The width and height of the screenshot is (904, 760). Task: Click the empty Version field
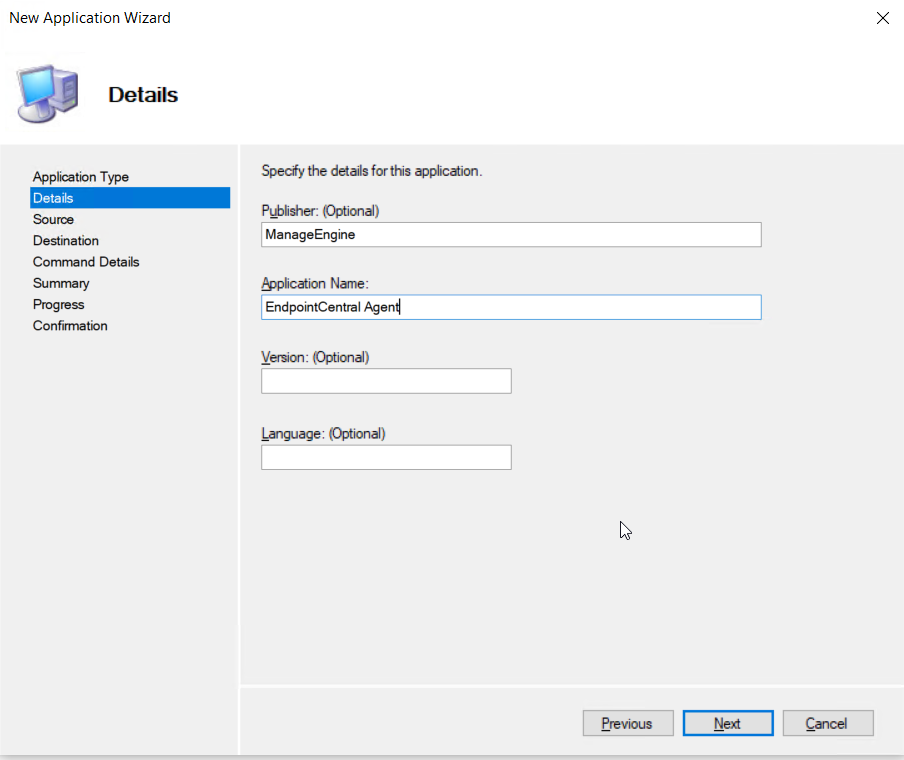[x=386, y=381]
